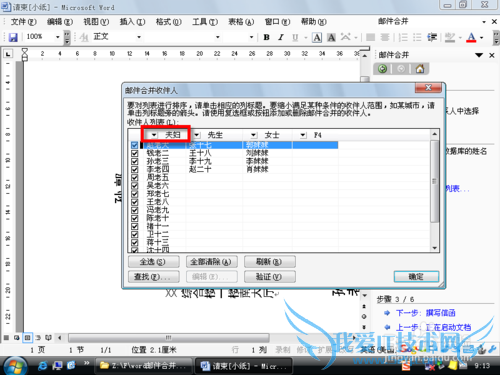Click the Save icon in toolbar
The width and height of the screenshot is (500, 375).
click(x=13, y=37)
